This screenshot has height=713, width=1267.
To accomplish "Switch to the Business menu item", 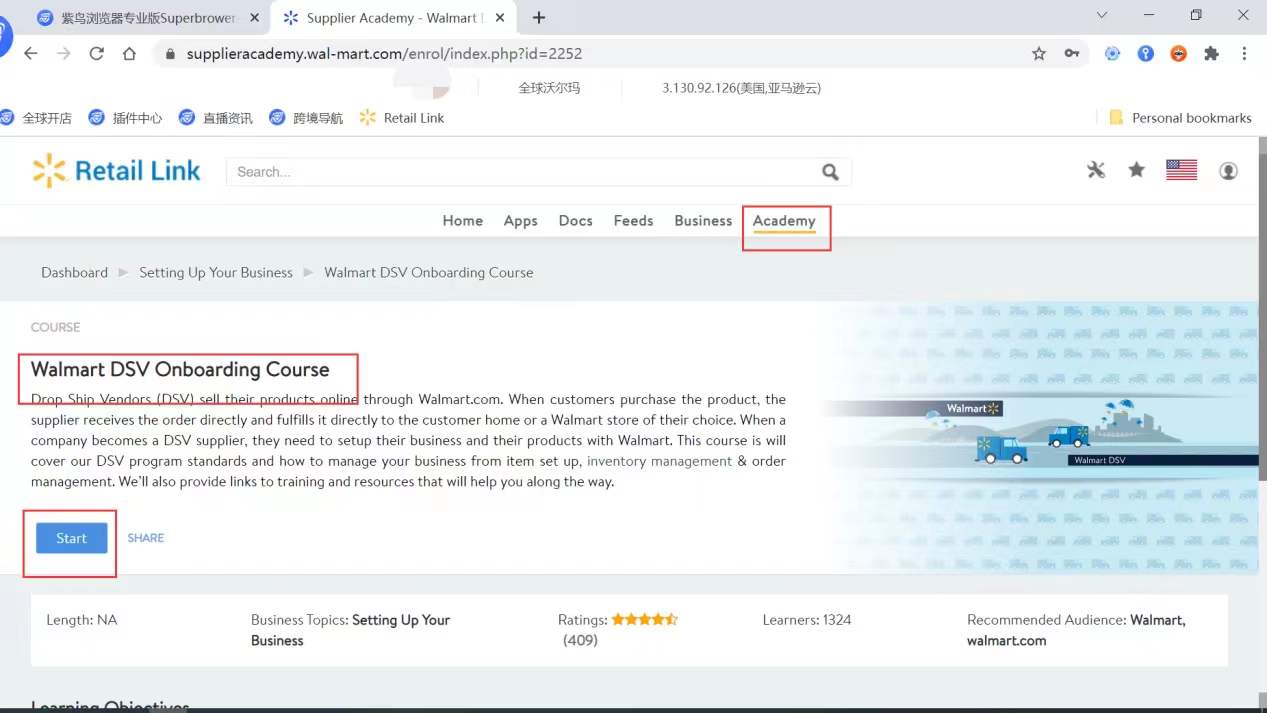I will coord(703,221).
